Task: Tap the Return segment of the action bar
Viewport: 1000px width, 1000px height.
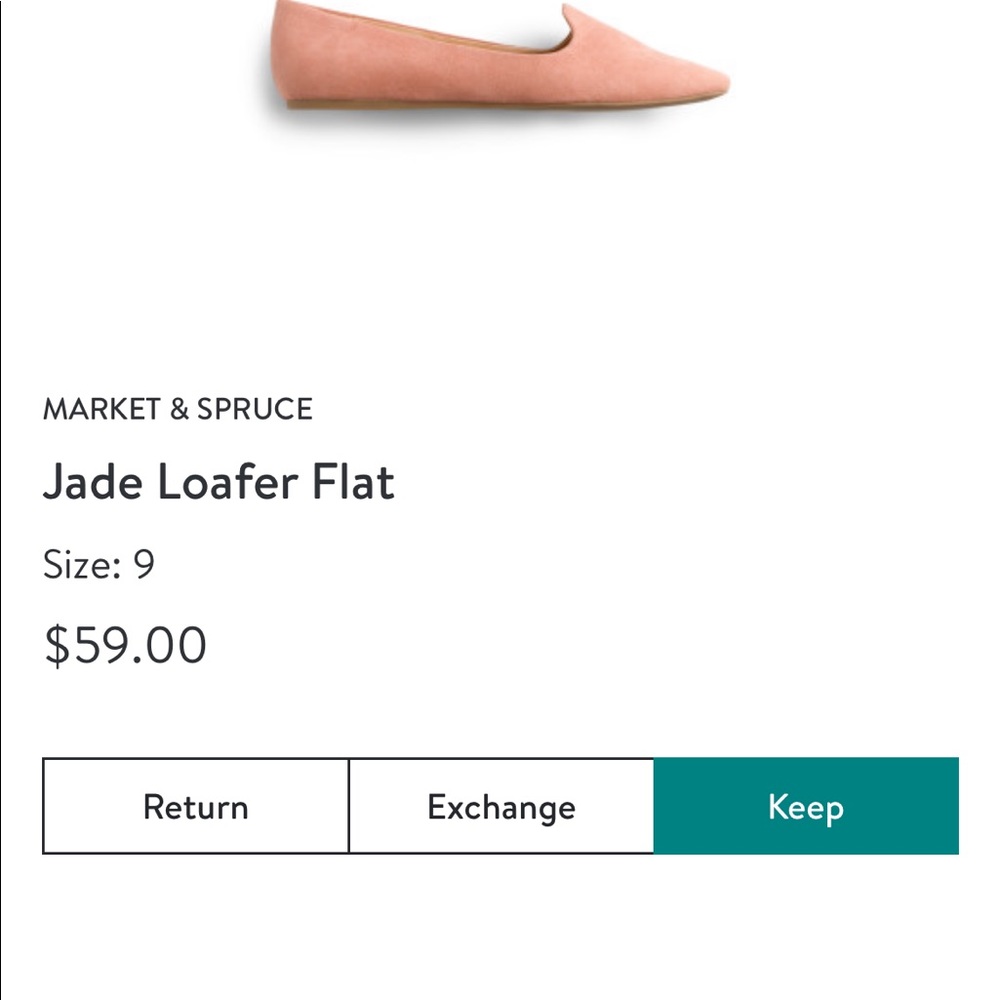Action: 196,806
